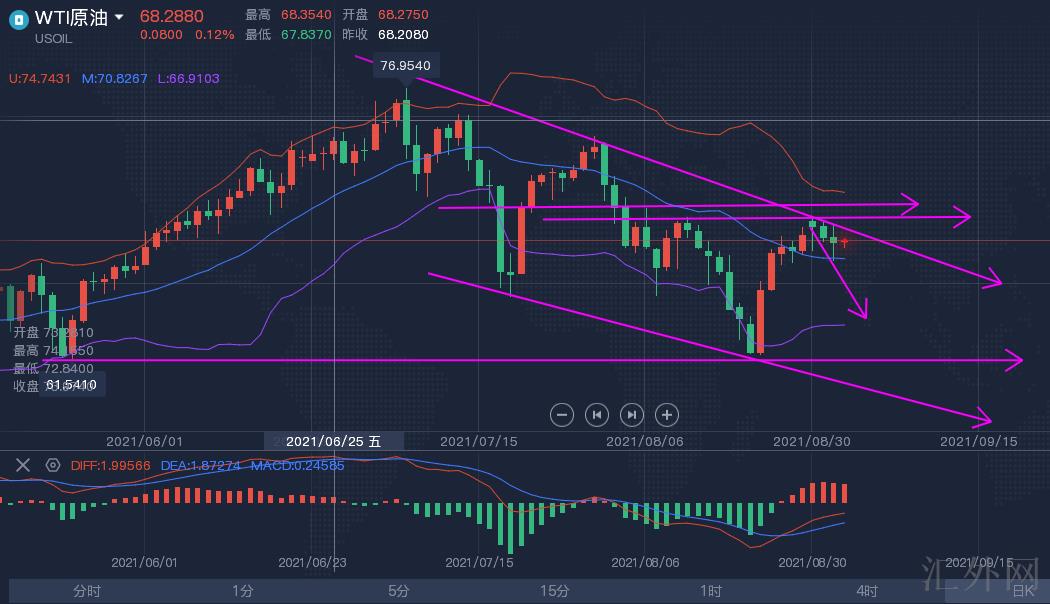
Task: Switch to 分时 timeframe tab
Action: 87,591
